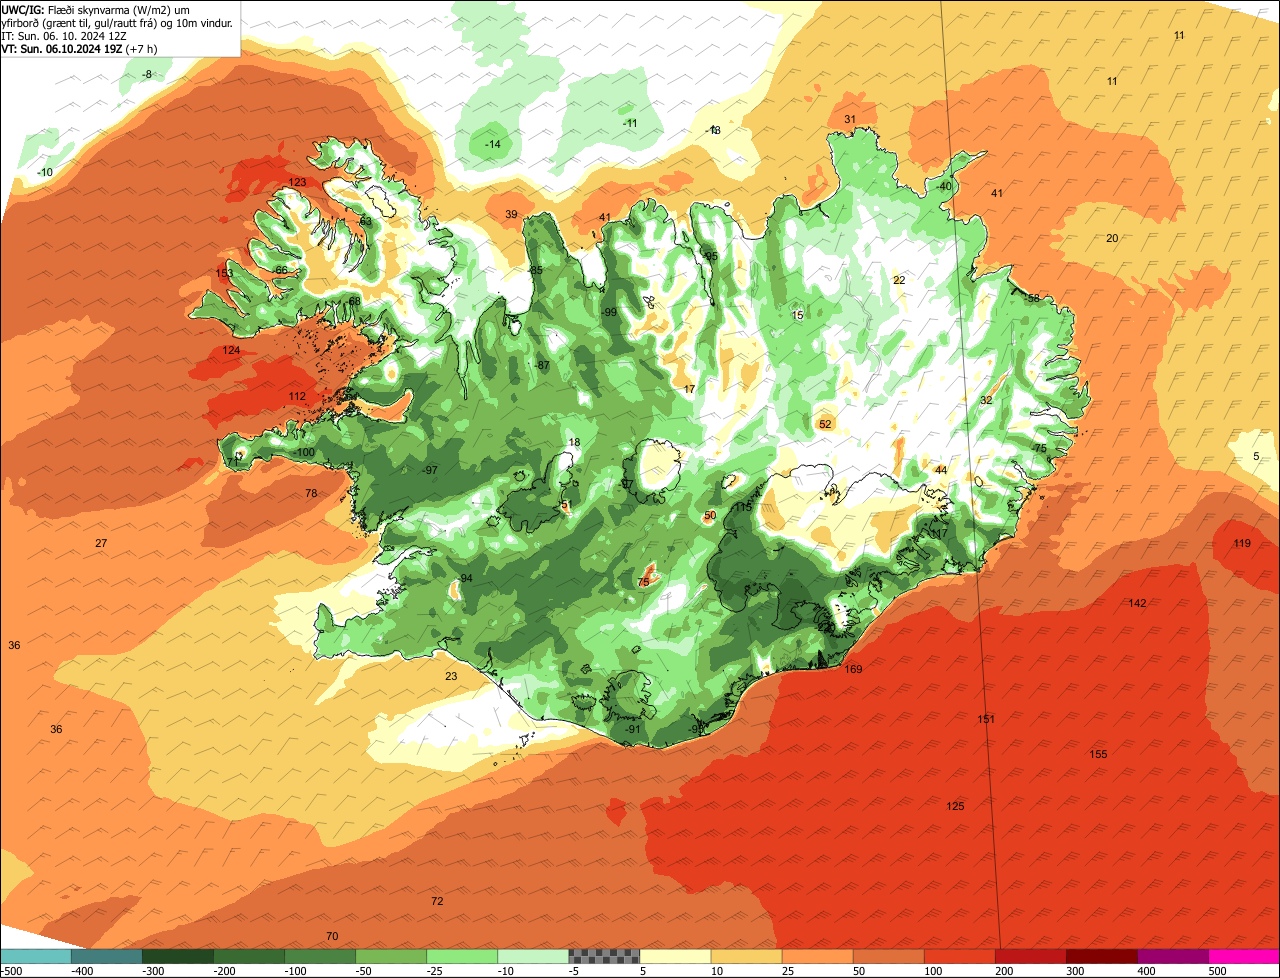Screen dimensions: 1280x978
Task: Pick the purple swatch between 400 and 500
Action: (x=1173, y=956)
